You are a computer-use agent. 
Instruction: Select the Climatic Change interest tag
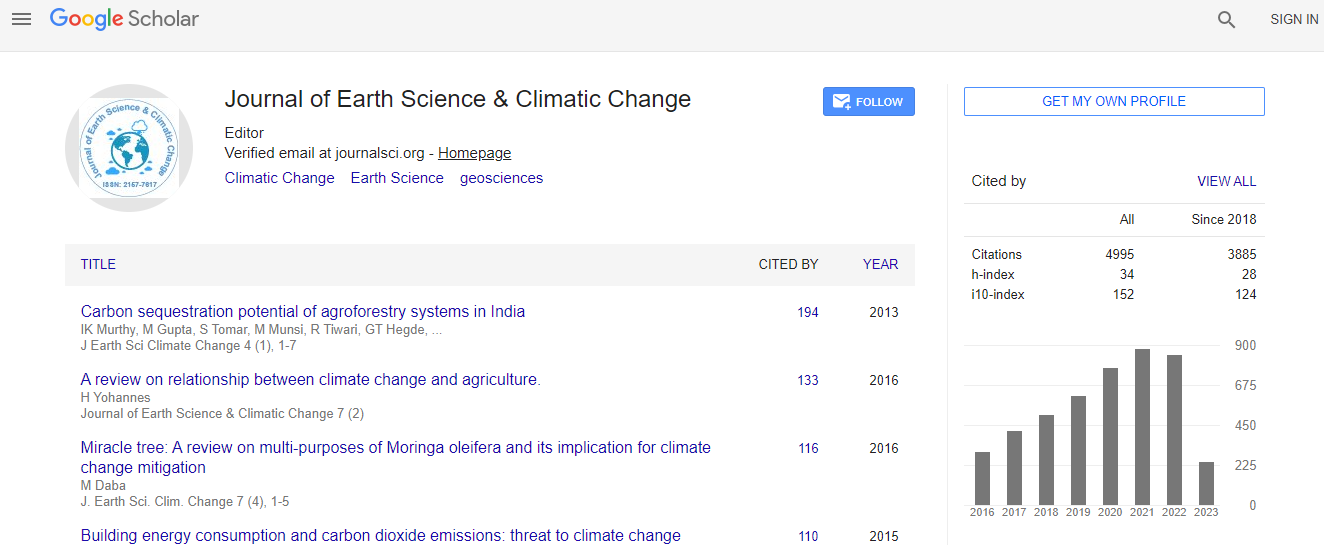tap(279, 178)
